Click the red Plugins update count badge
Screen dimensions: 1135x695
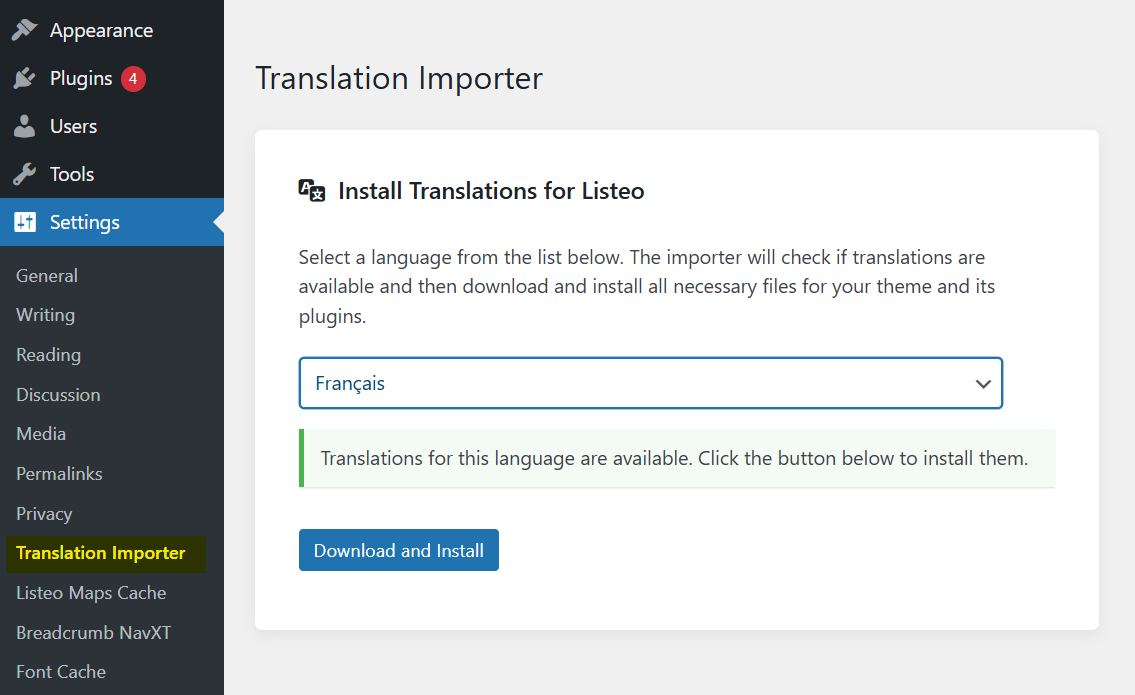click(133, 78)
